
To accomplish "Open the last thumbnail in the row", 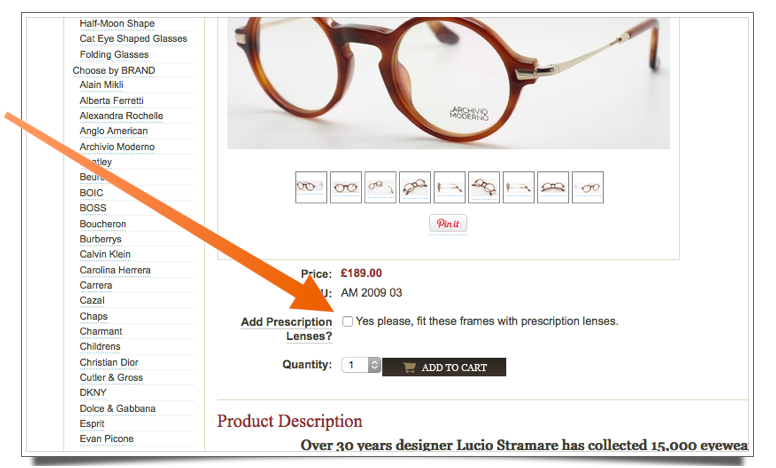I will point(587,187).
